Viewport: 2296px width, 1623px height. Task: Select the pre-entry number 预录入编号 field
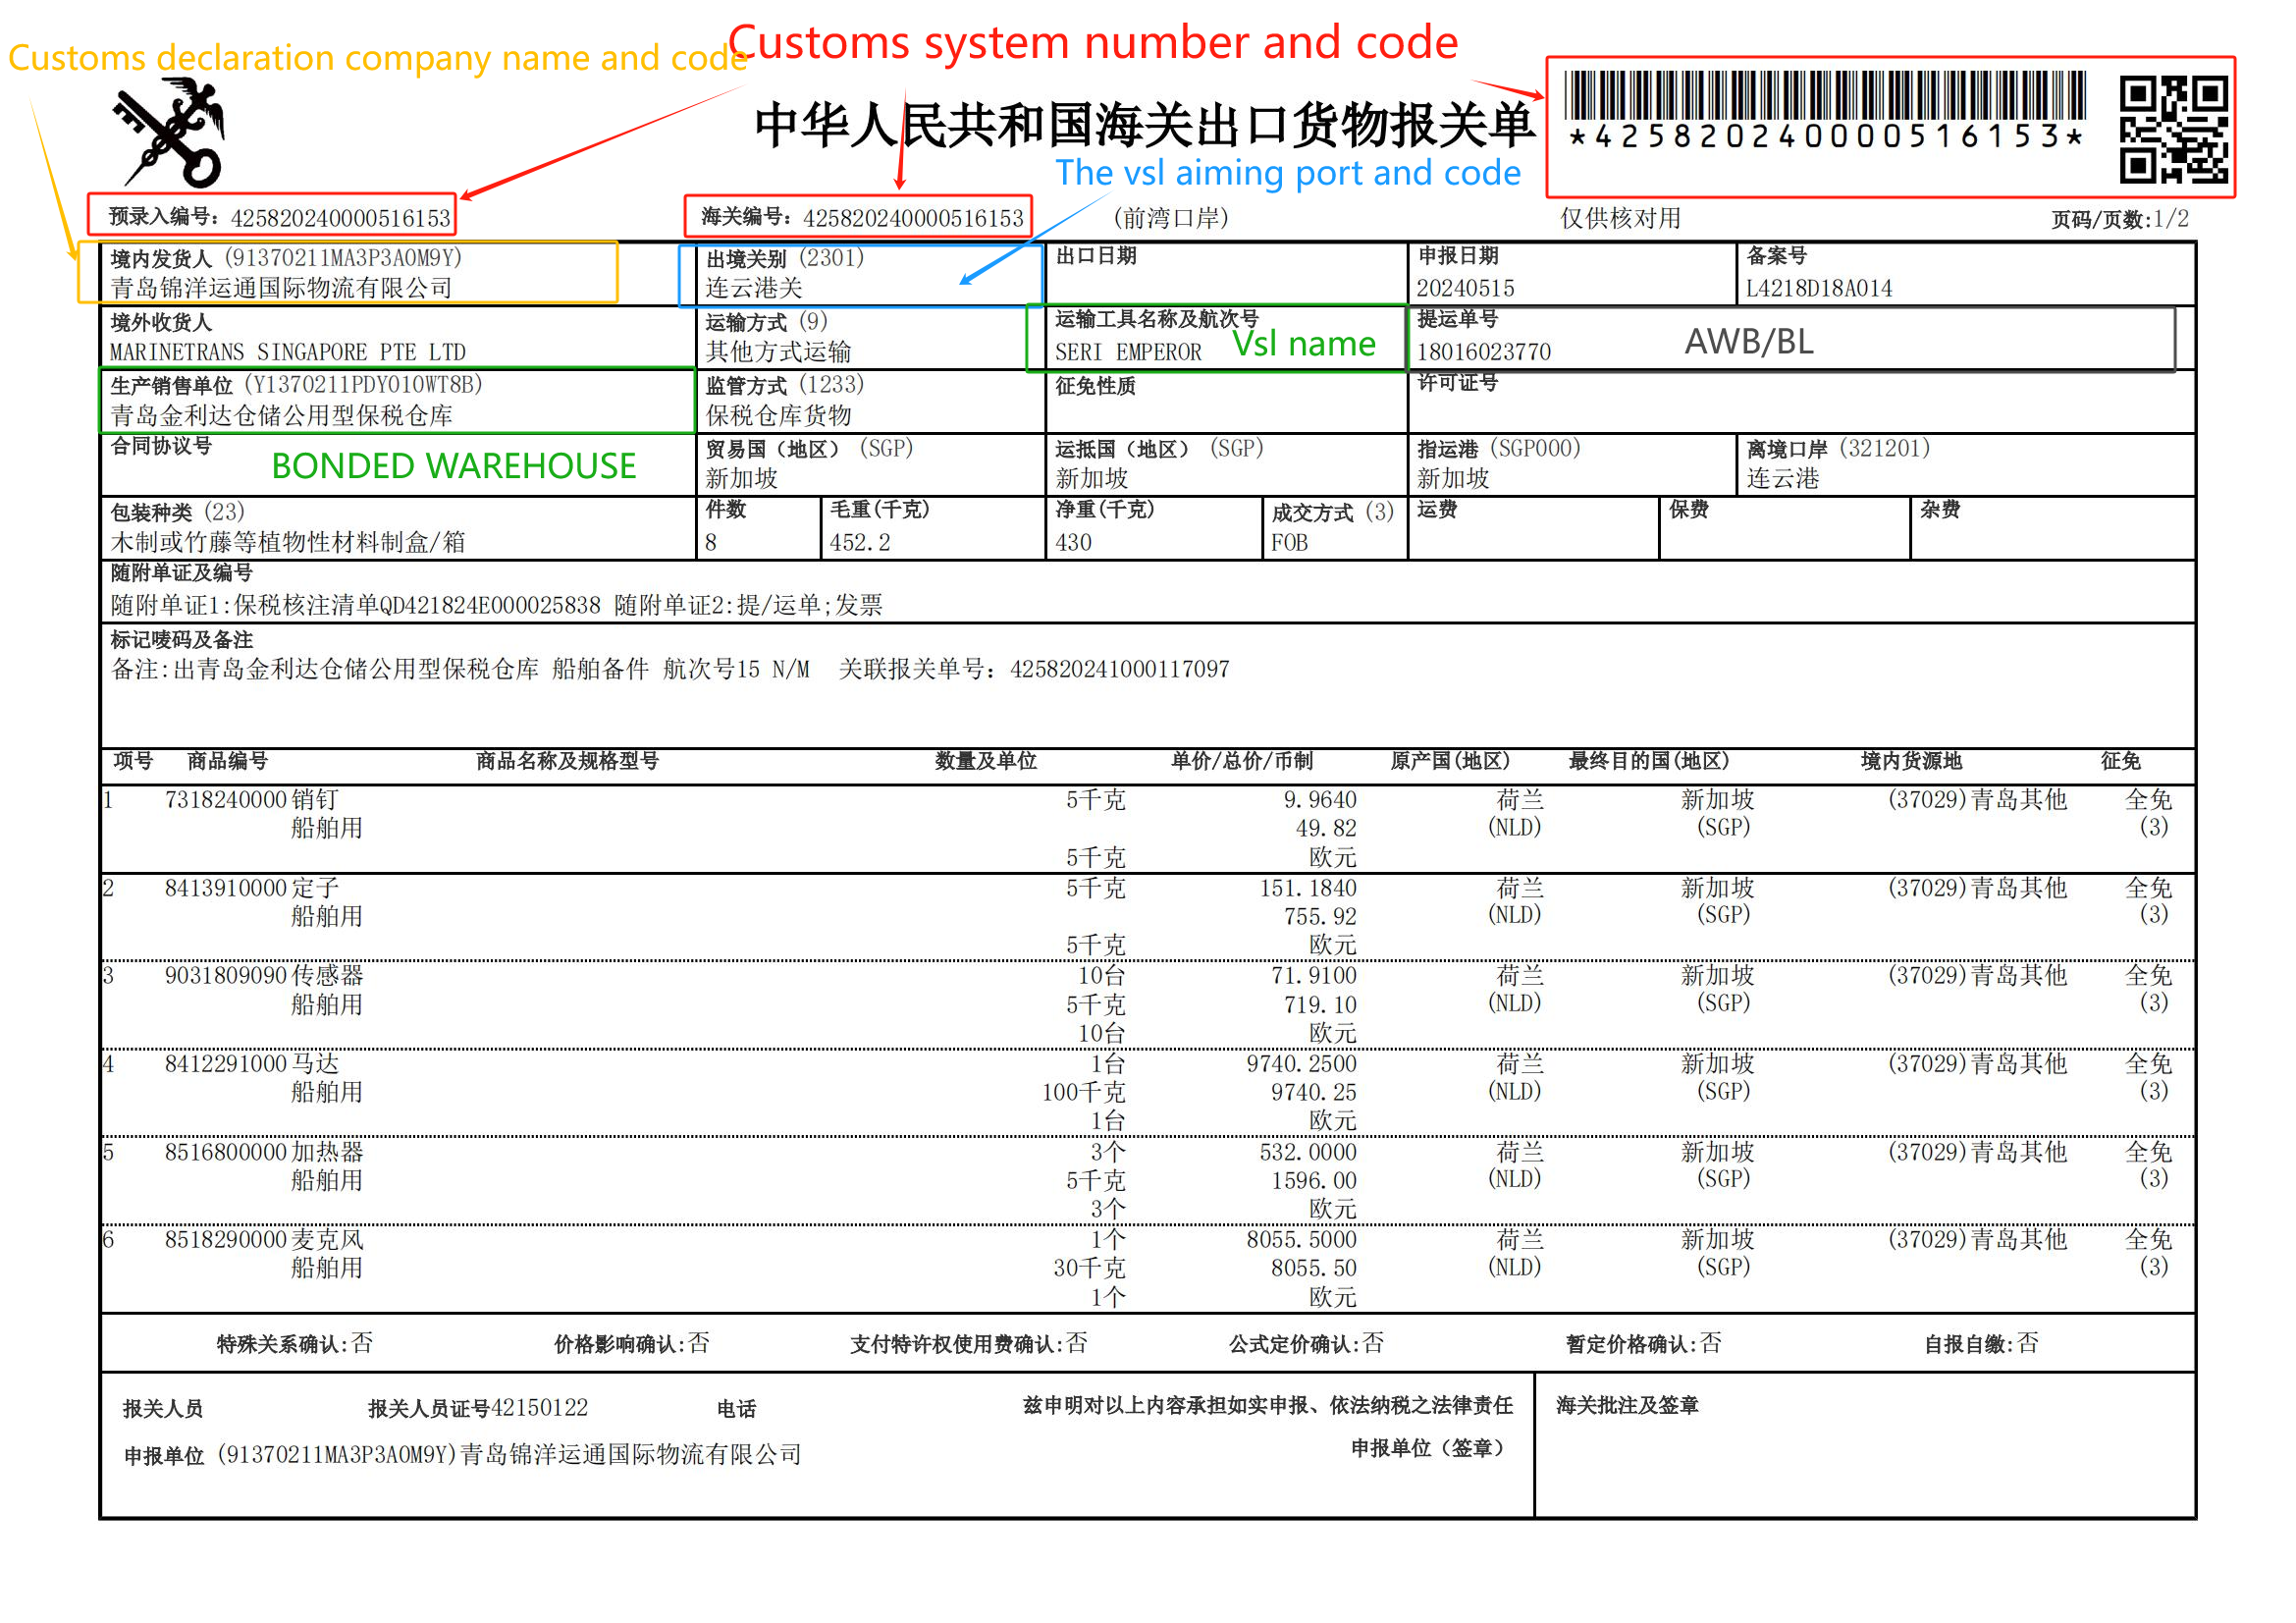pos(272,216)
